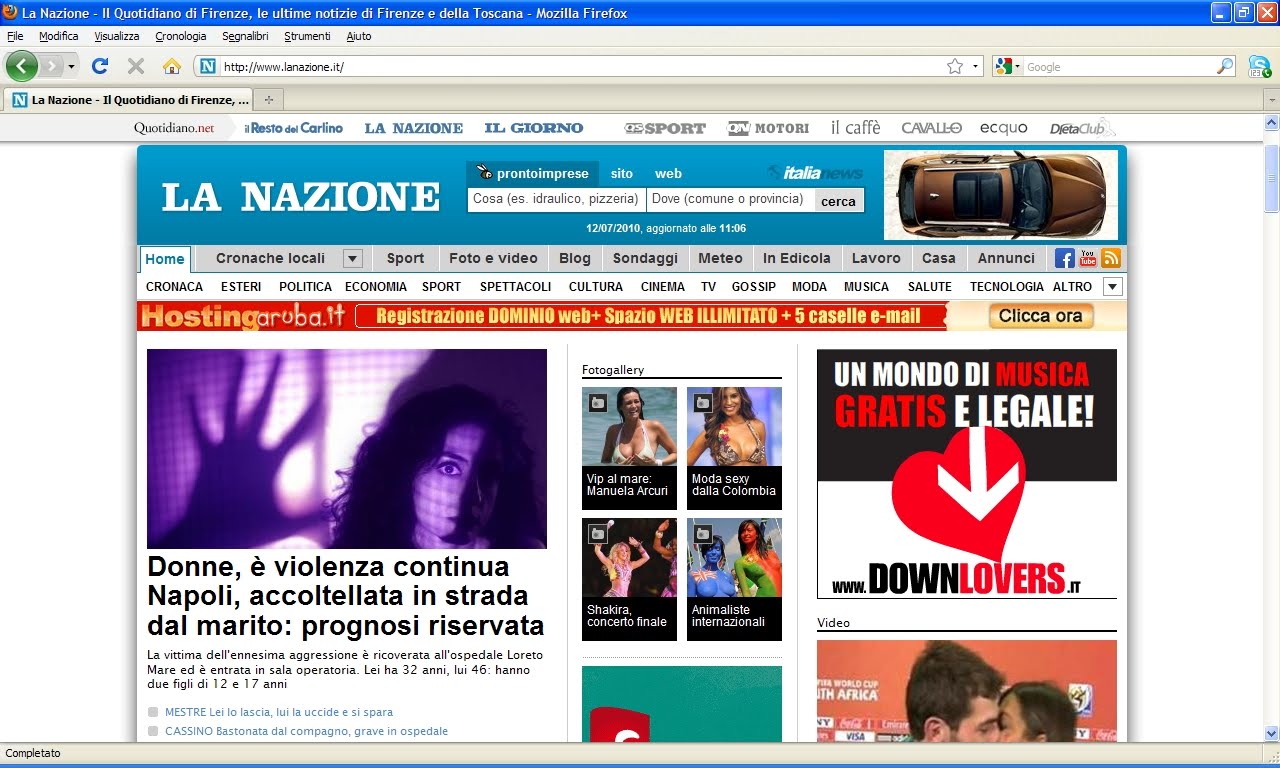The width and height of the screenshot is (1280, 768).
Task: Open the QS SPORT network link
Action: pyautogui.click(x=665, y=128)
